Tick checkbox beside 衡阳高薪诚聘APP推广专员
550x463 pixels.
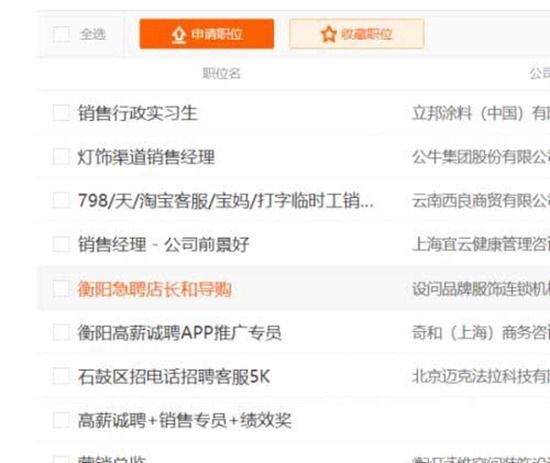point(61,332)
